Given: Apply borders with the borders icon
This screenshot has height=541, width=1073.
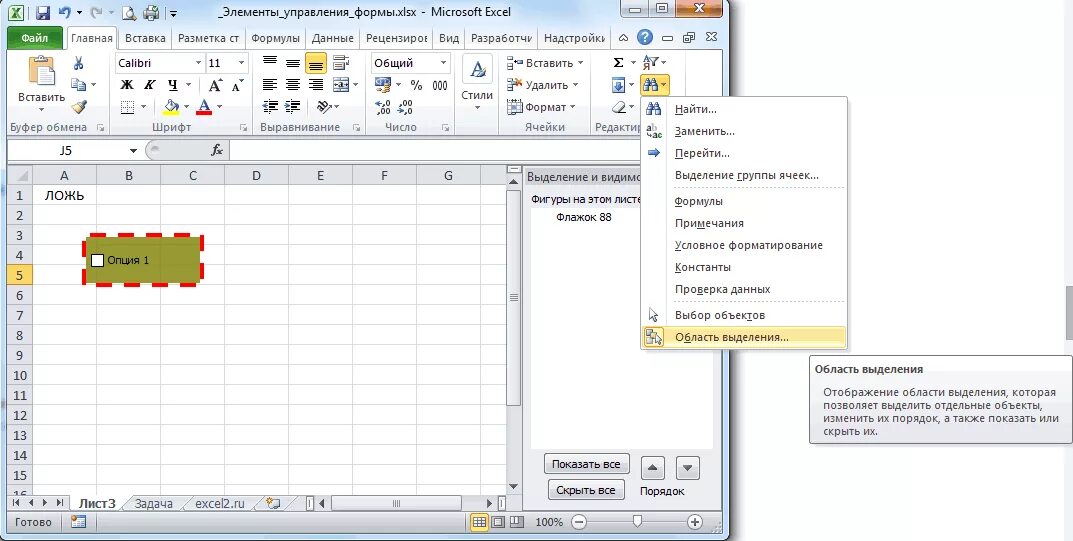Looking at the screenshot, I should pos(127,107).
